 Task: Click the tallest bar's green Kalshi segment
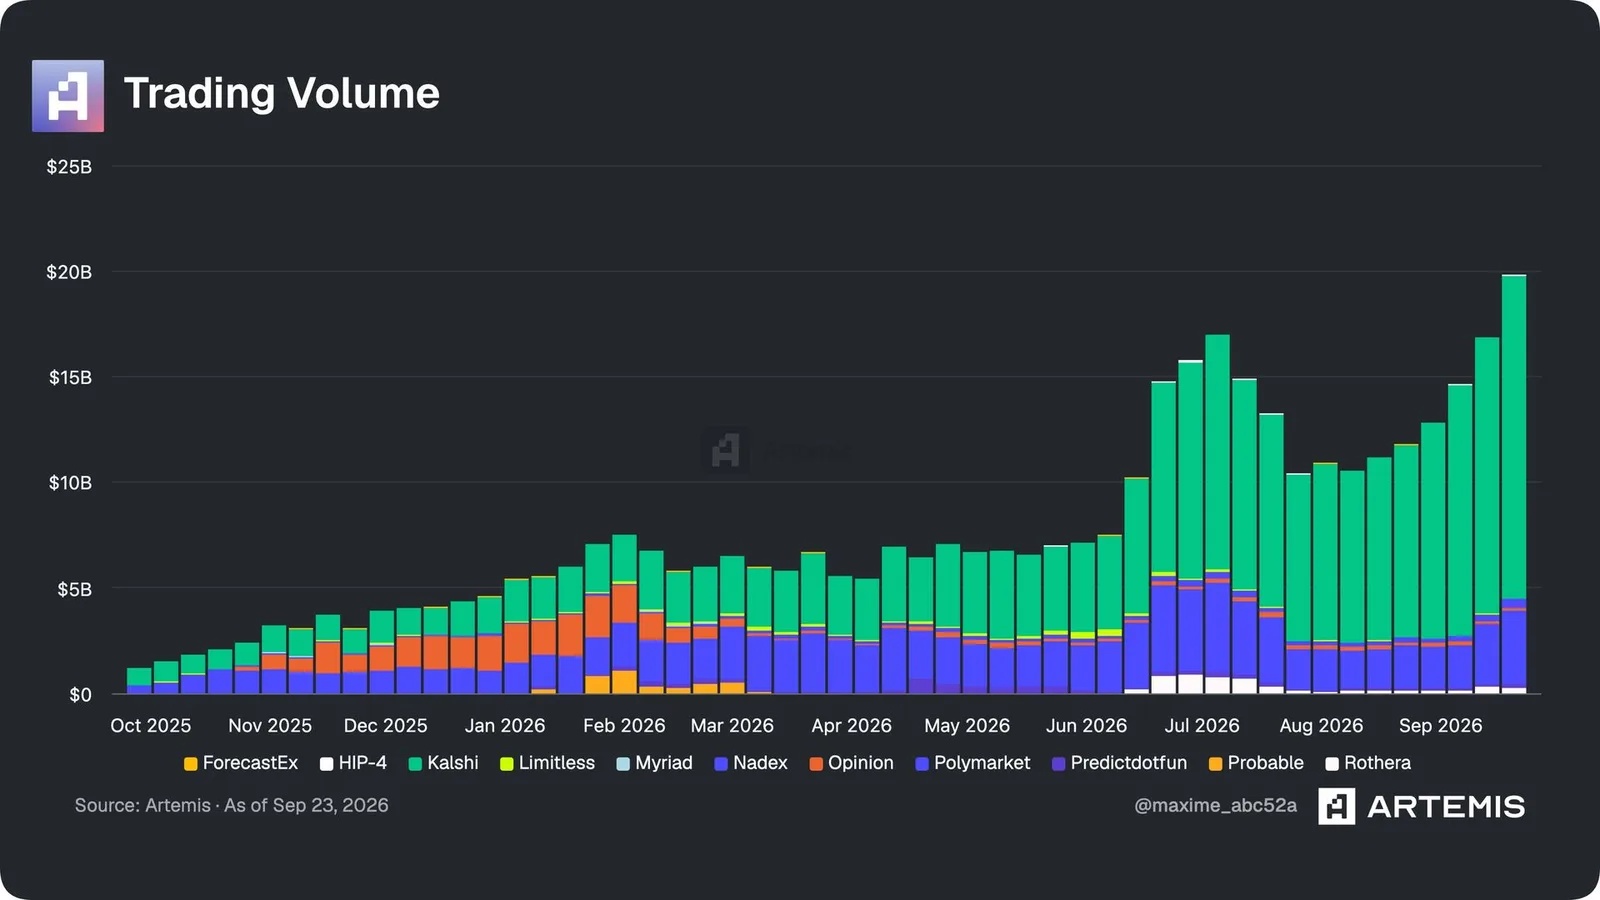tap(1514, 437)
